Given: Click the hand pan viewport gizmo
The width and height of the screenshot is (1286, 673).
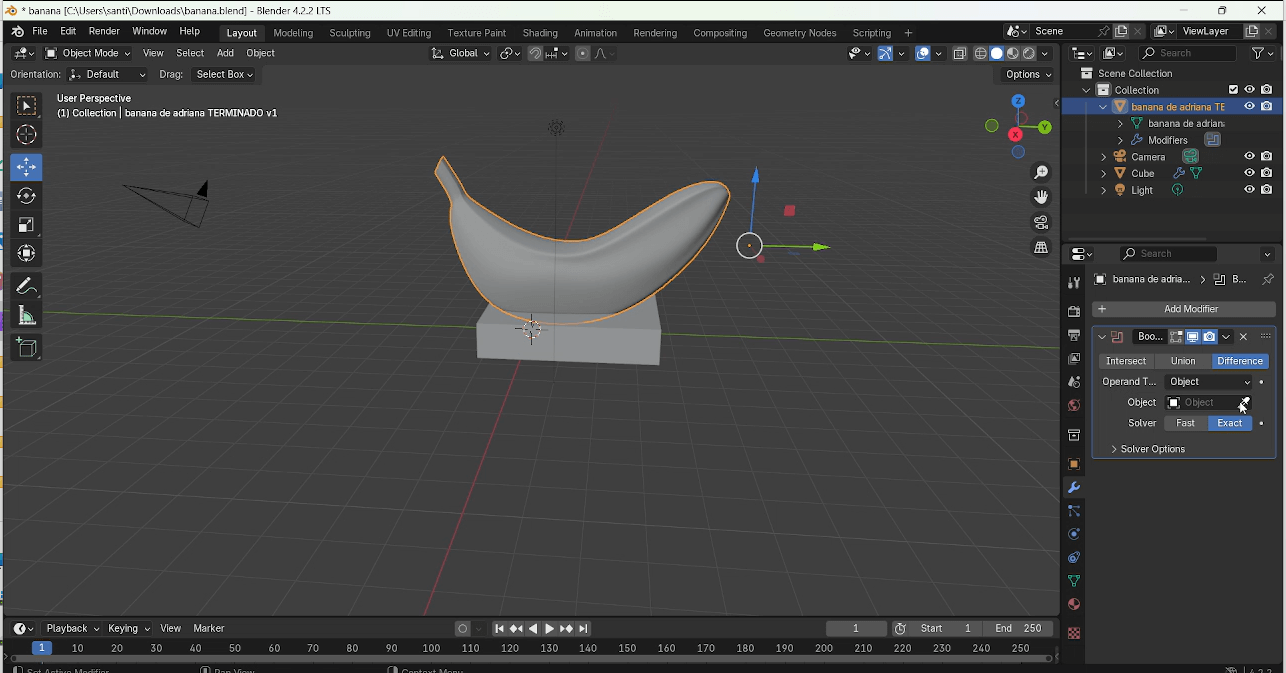Looking at the screenshot, I should (1041, 197).
